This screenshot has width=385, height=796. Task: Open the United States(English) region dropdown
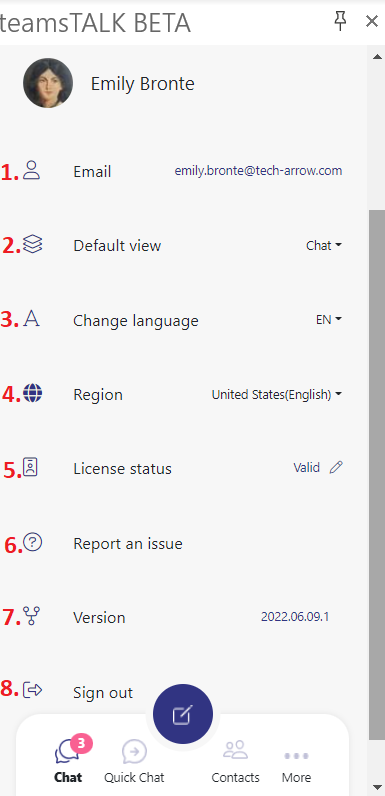pos(277,394)
